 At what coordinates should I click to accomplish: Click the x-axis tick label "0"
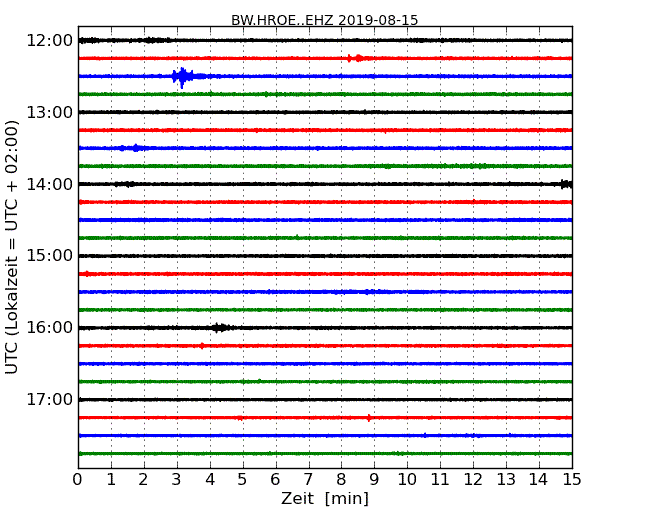click(x=78, y=480)
